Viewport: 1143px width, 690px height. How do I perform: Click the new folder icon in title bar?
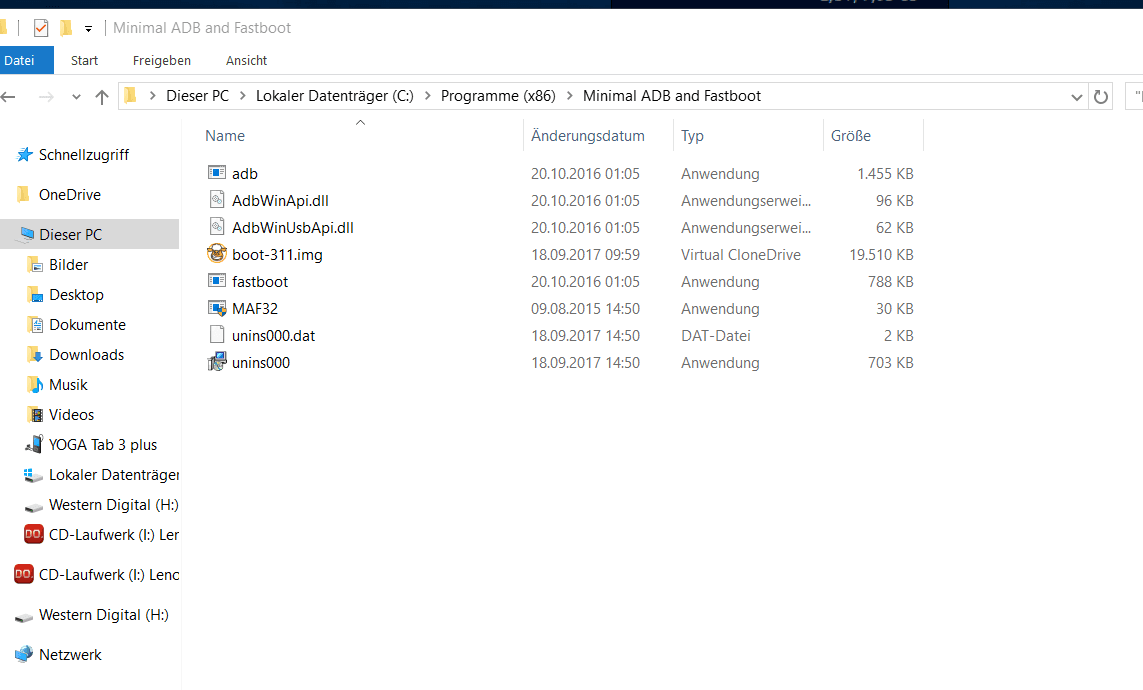pos(66,28)
